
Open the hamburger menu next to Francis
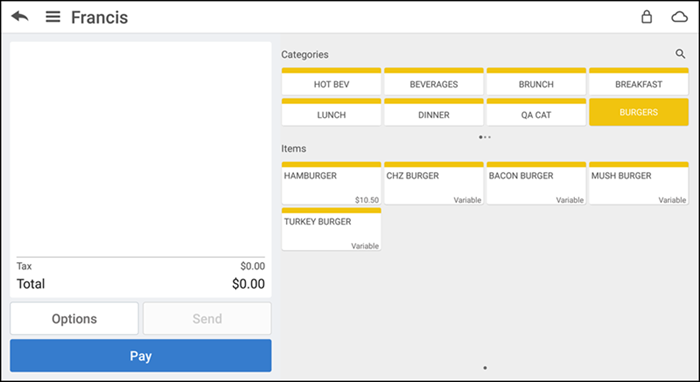pyautogui.click(x=53, y=17)
